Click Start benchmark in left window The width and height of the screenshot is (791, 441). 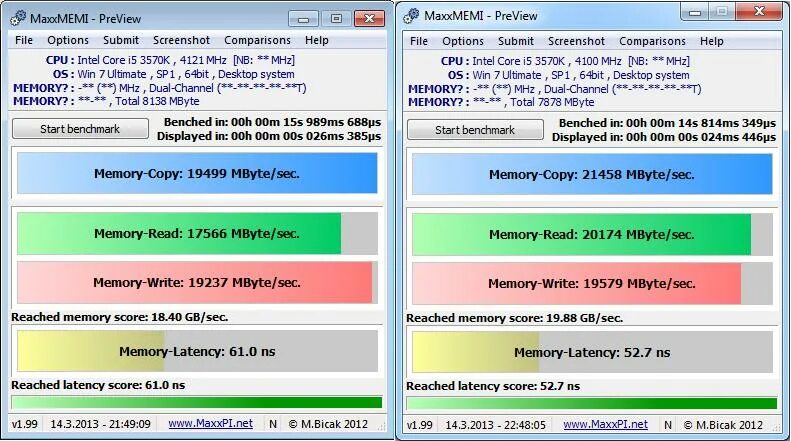(80, 129)
